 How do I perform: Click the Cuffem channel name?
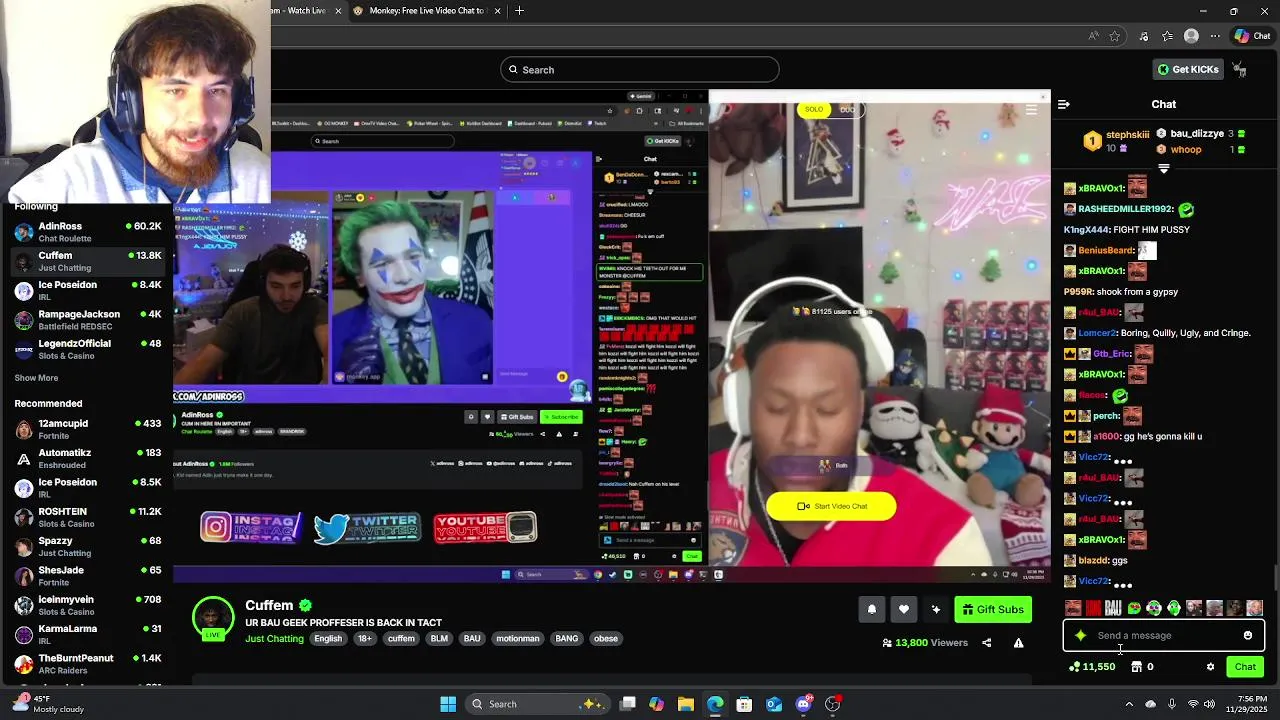coord(269,606)
